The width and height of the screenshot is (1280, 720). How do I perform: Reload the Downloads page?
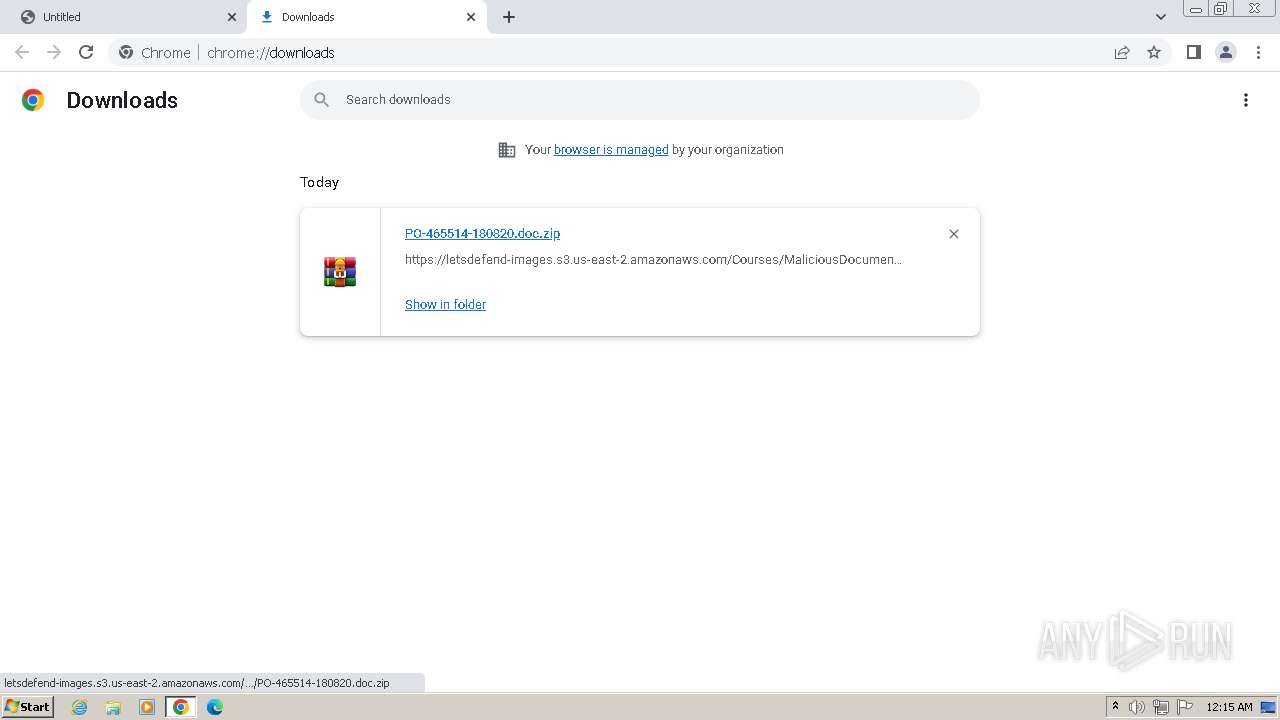pyautogui.click(x=86, y=52)
